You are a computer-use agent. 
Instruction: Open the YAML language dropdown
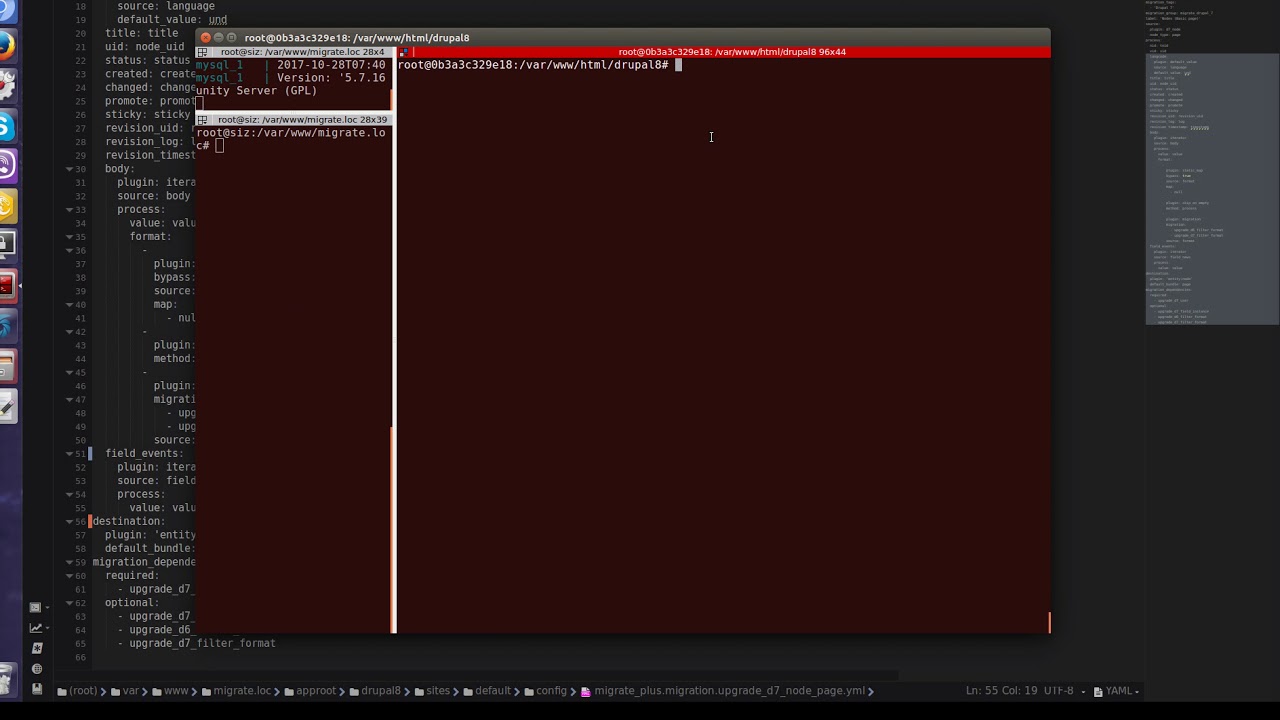[1117, 691]
